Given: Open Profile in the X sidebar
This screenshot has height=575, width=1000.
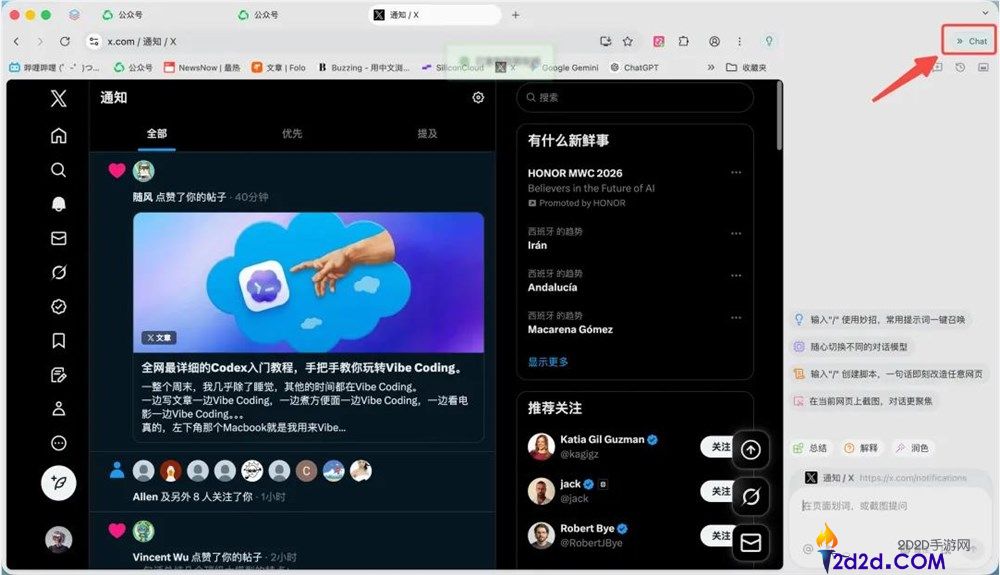Looking at the screenshot, I should click(x=59, y=409).
